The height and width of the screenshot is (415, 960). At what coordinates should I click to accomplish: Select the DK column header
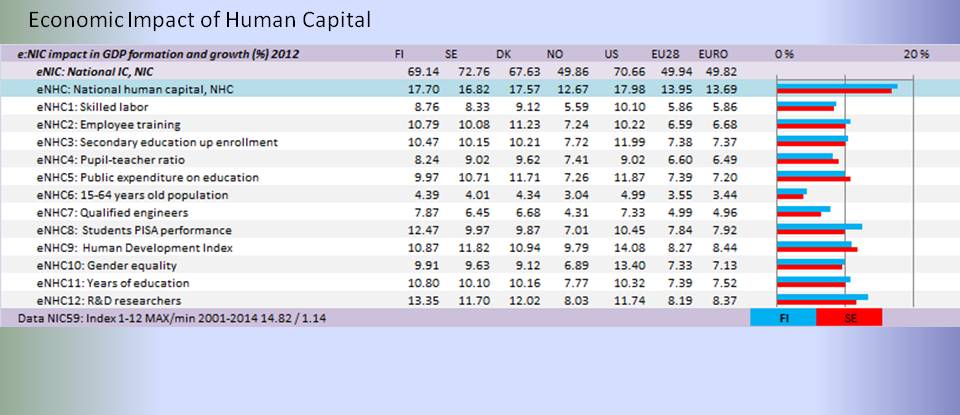(x=502, y=53)
